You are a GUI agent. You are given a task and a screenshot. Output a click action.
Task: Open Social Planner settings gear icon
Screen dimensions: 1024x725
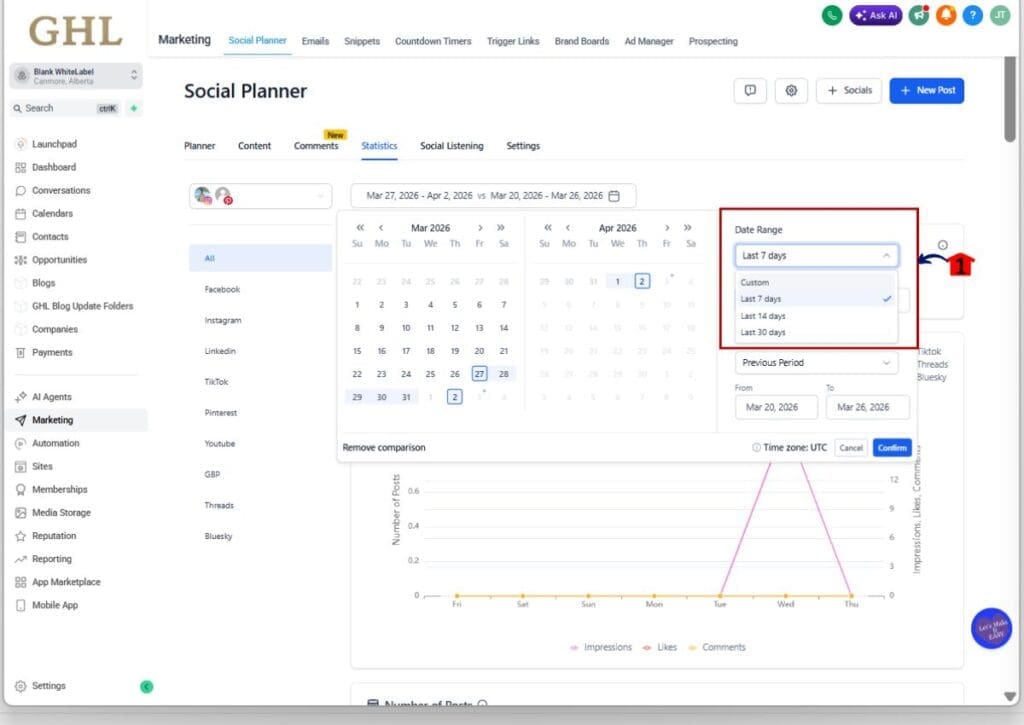[x=791, y=90]
